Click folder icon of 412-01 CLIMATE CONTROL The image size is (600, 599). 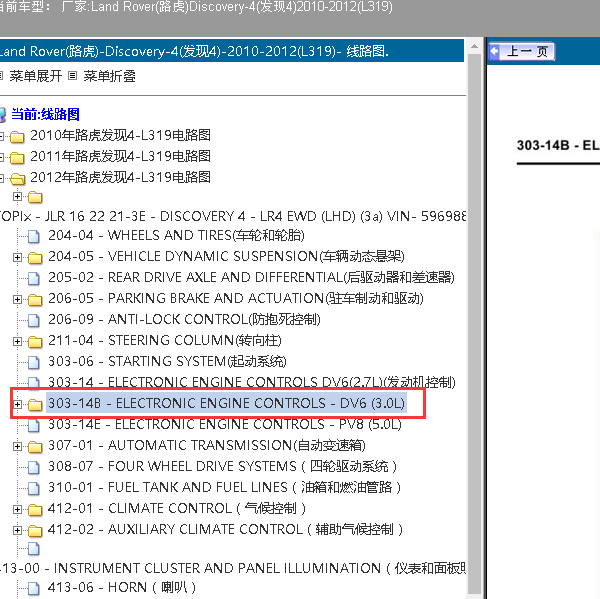click(35, 510)
